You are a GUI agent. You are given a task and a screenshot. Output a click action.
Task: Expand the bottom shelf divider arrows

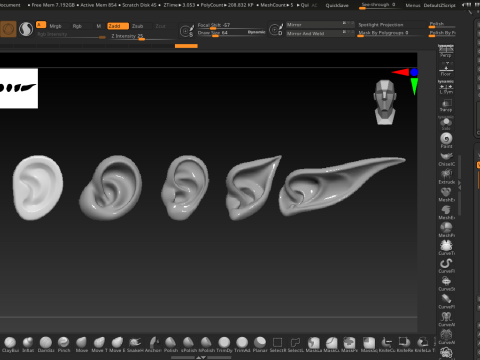click(201, 357)
